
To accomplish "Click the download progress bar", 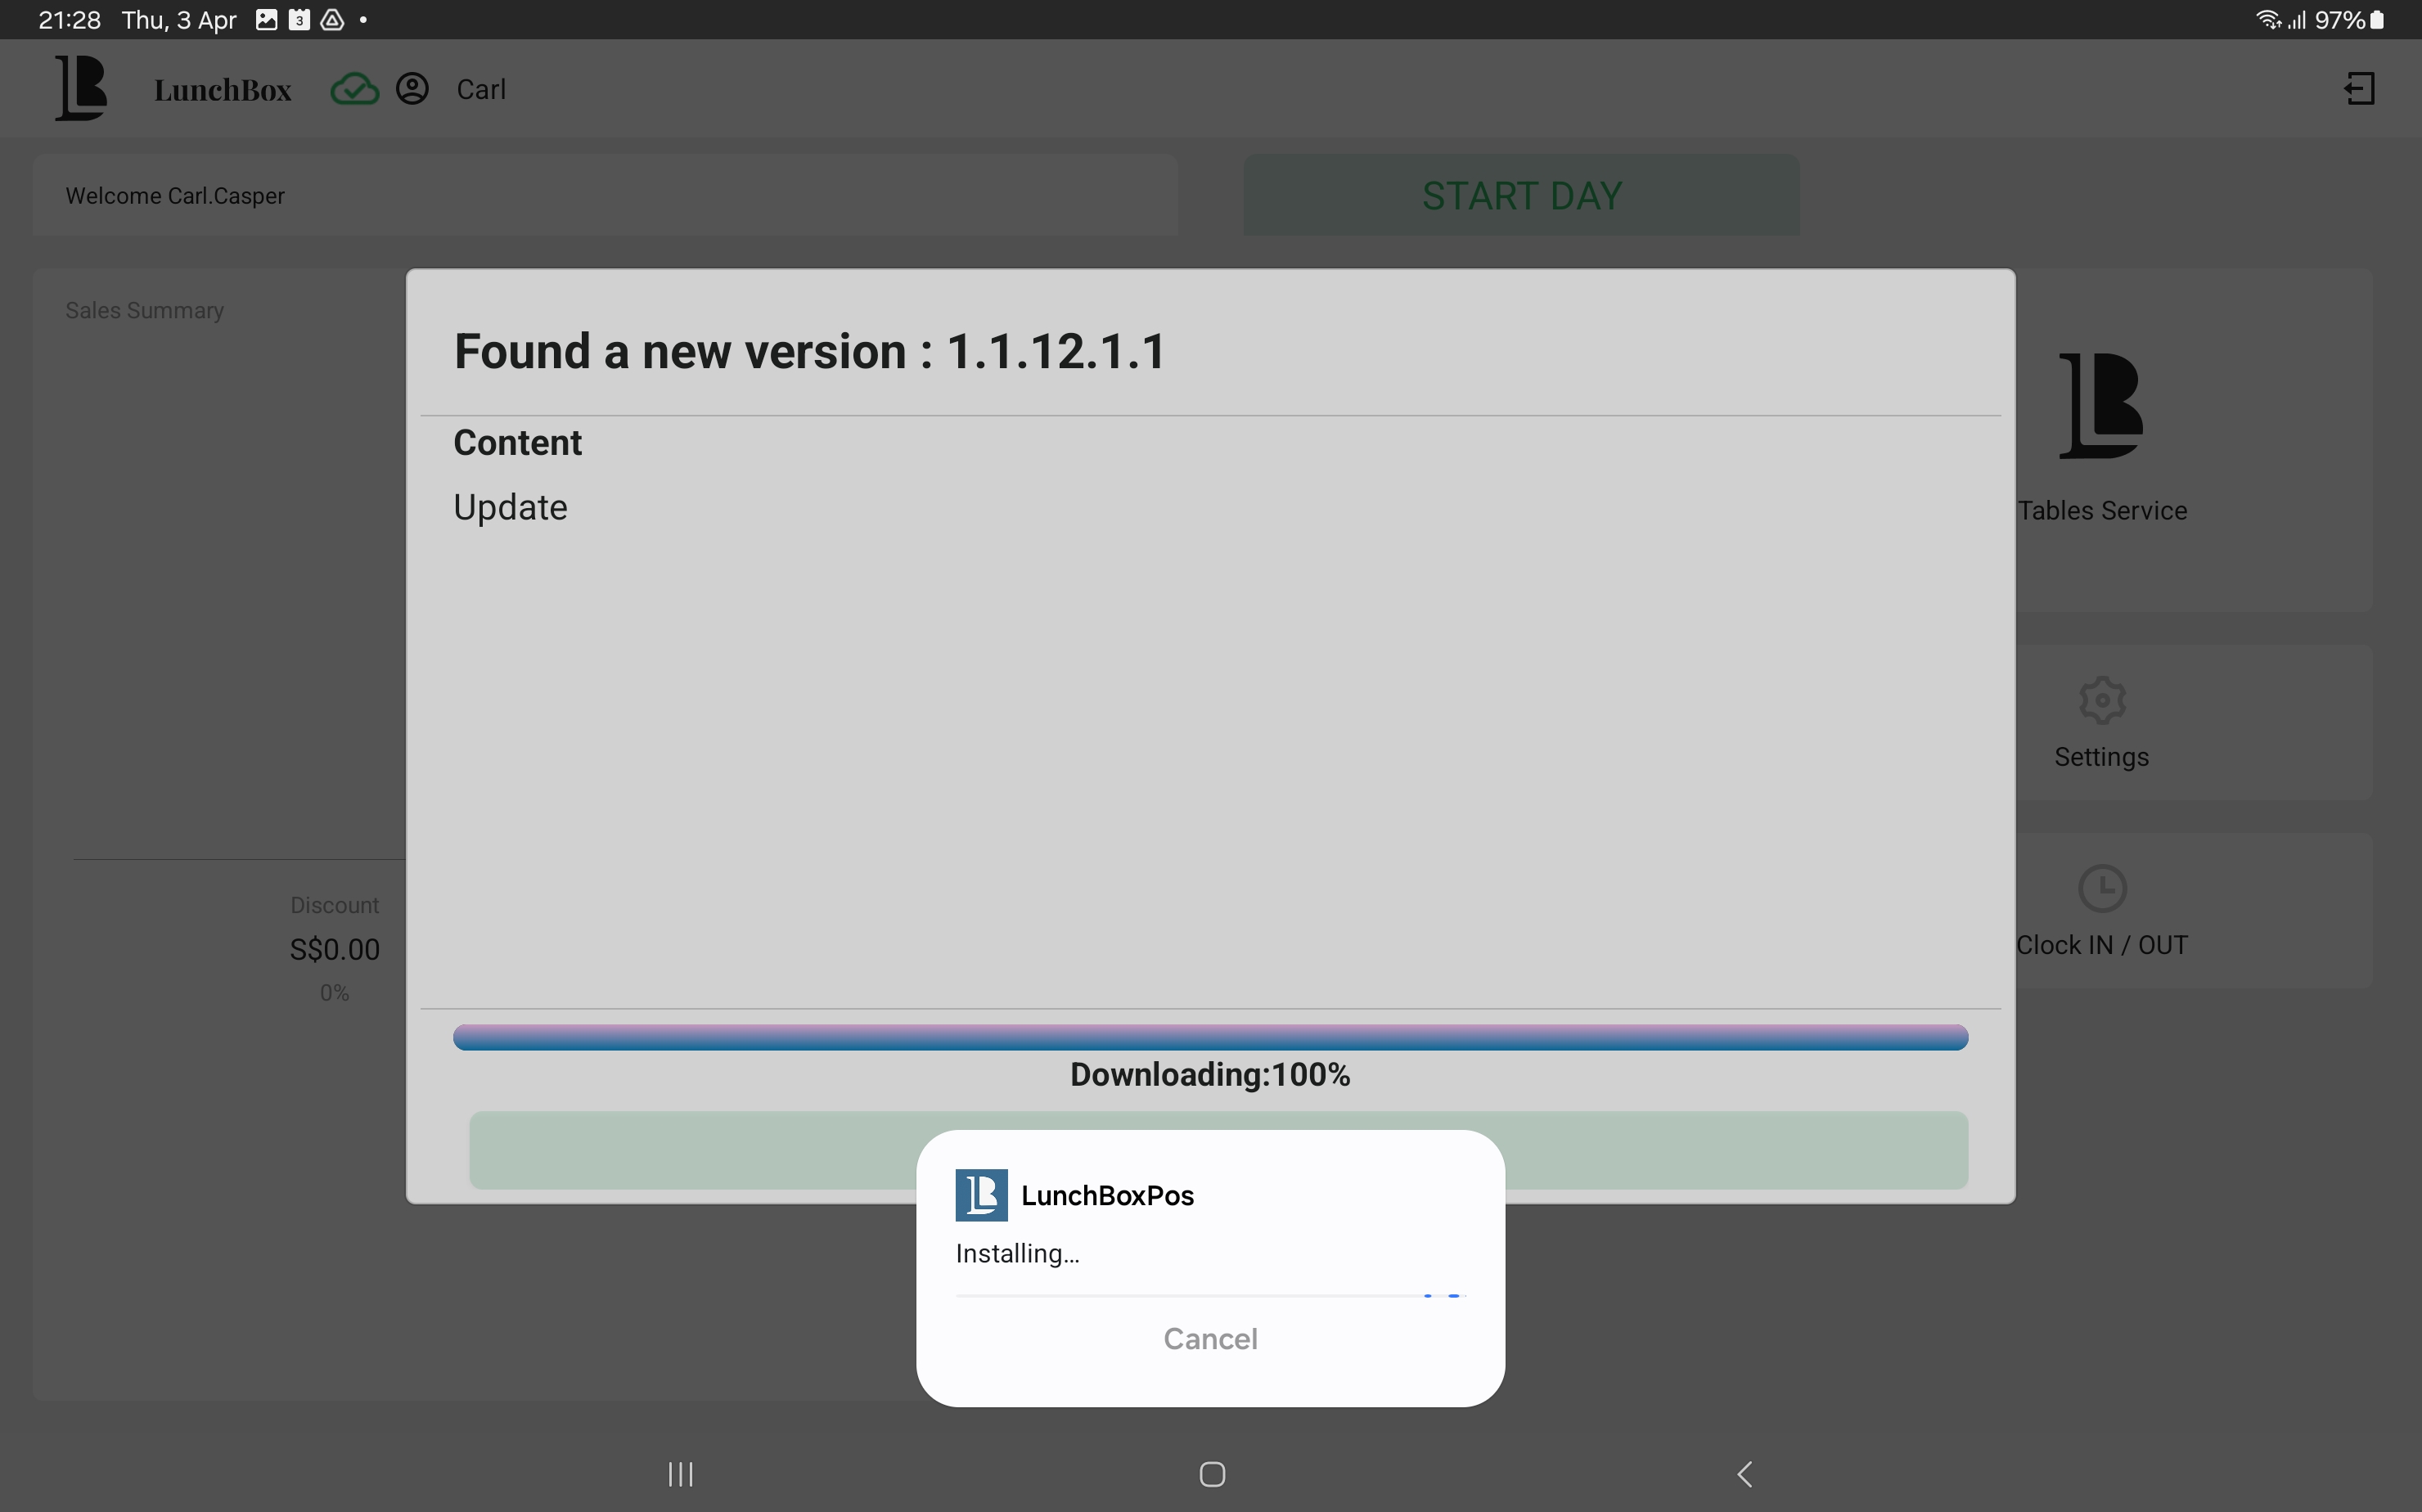I will tap(1210, 1037).
